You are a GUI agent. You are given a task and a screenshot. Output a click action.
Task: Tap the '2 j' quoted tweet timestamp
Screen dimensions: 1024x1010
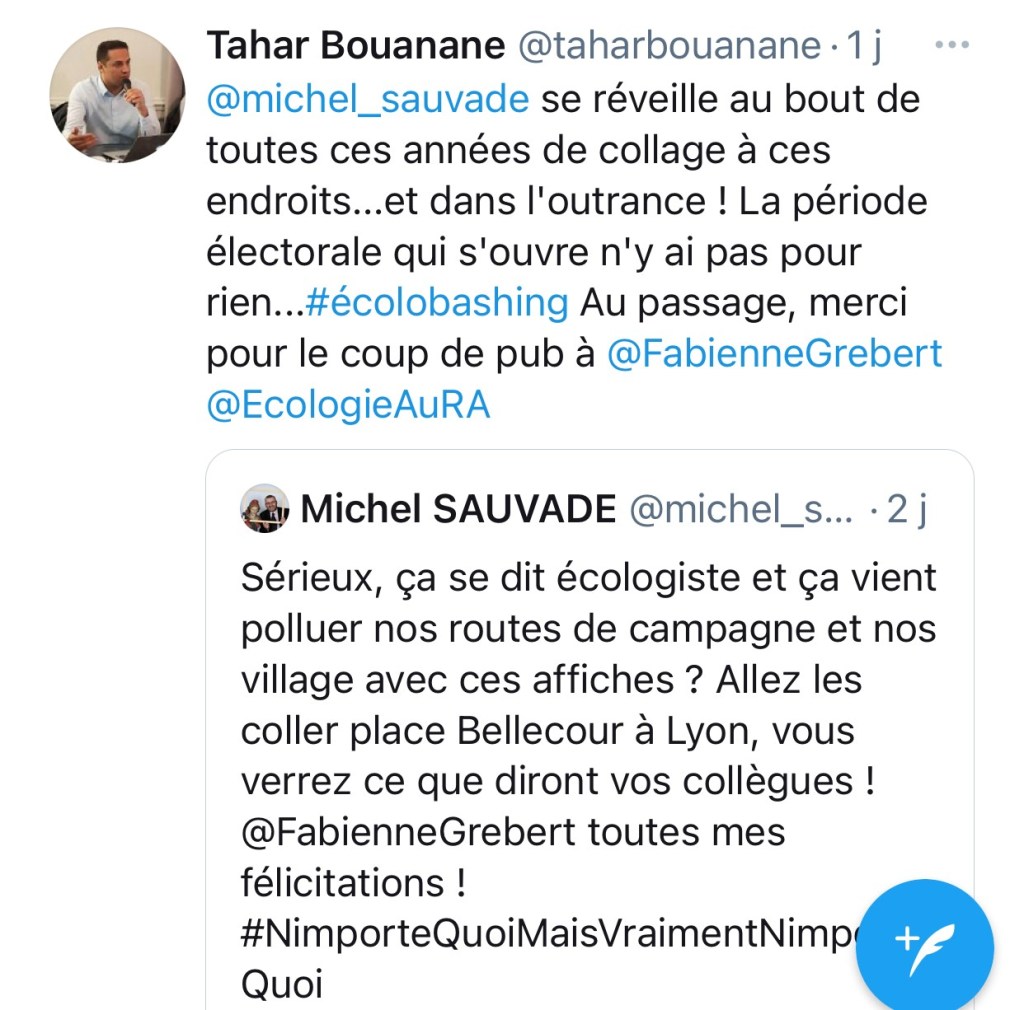(907, 510)
